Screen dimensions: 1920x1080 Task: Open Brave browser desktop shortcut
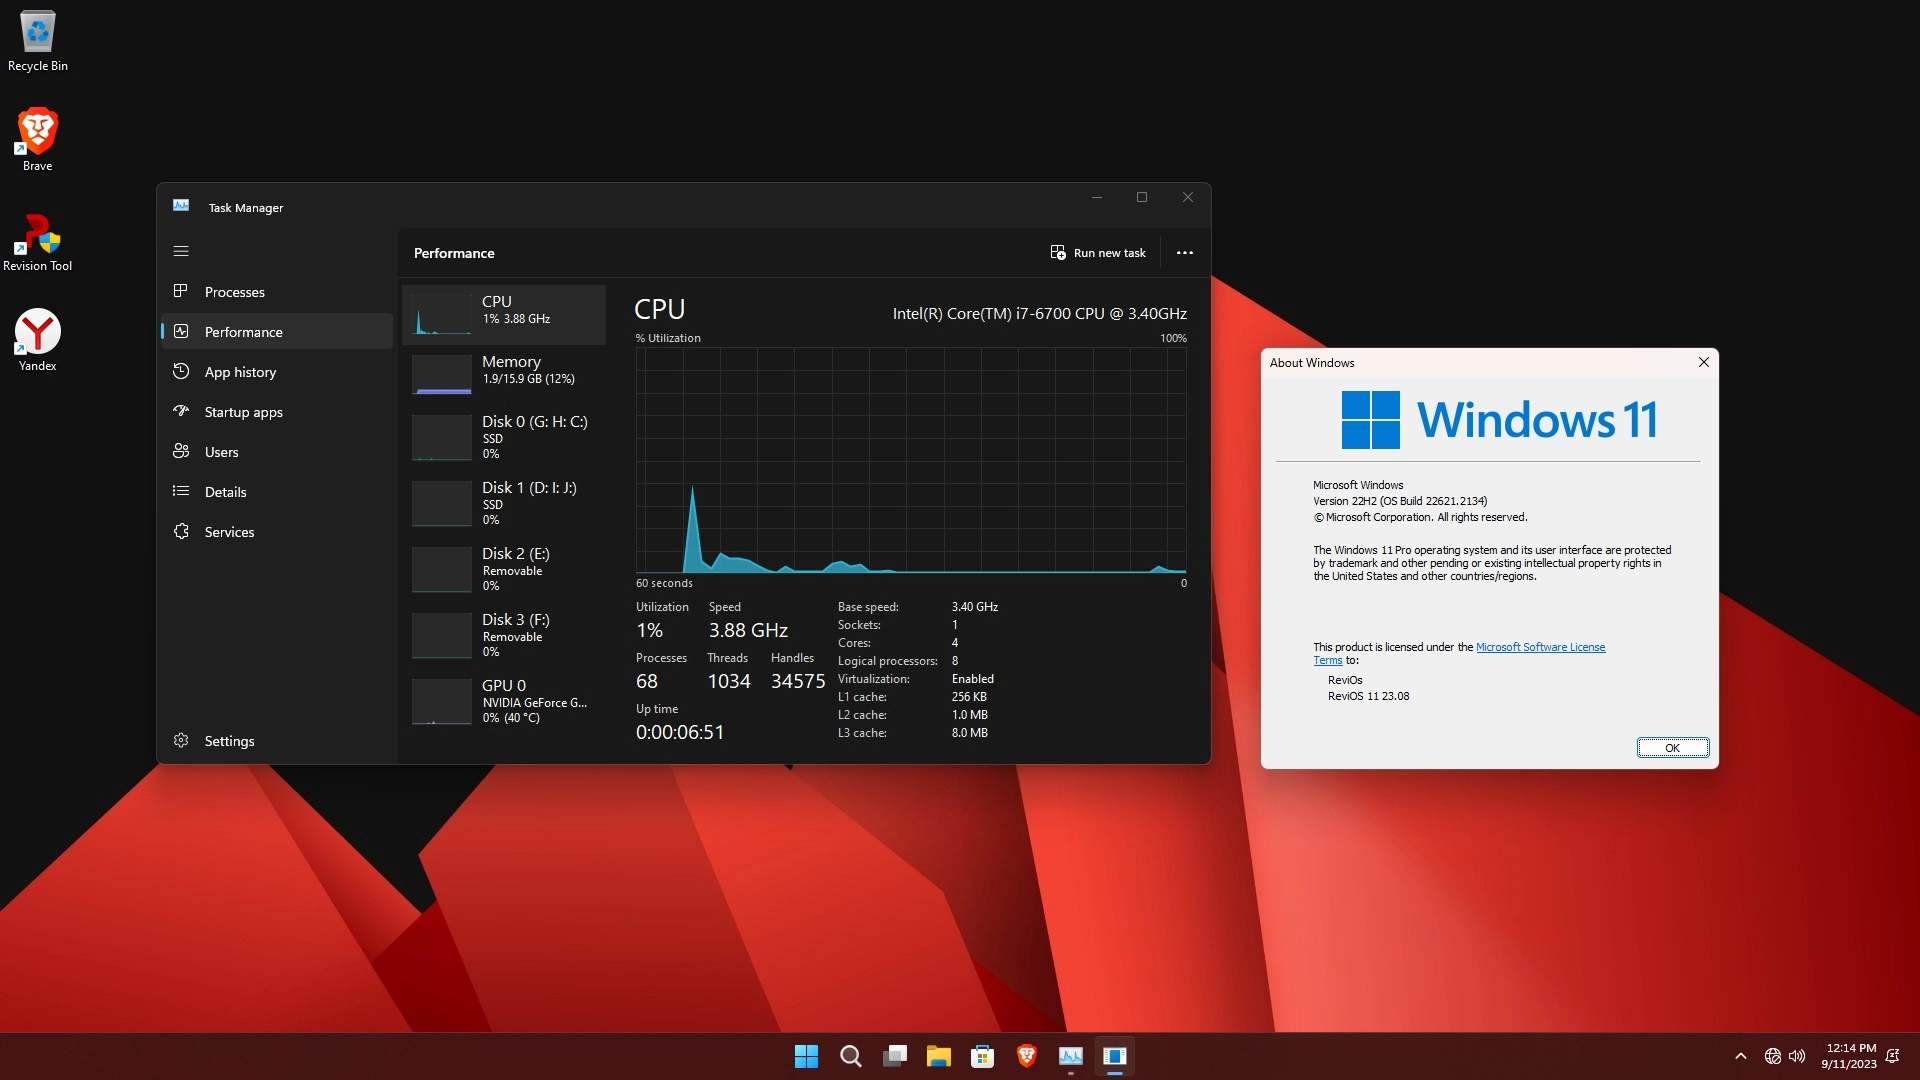coord(38,138)
